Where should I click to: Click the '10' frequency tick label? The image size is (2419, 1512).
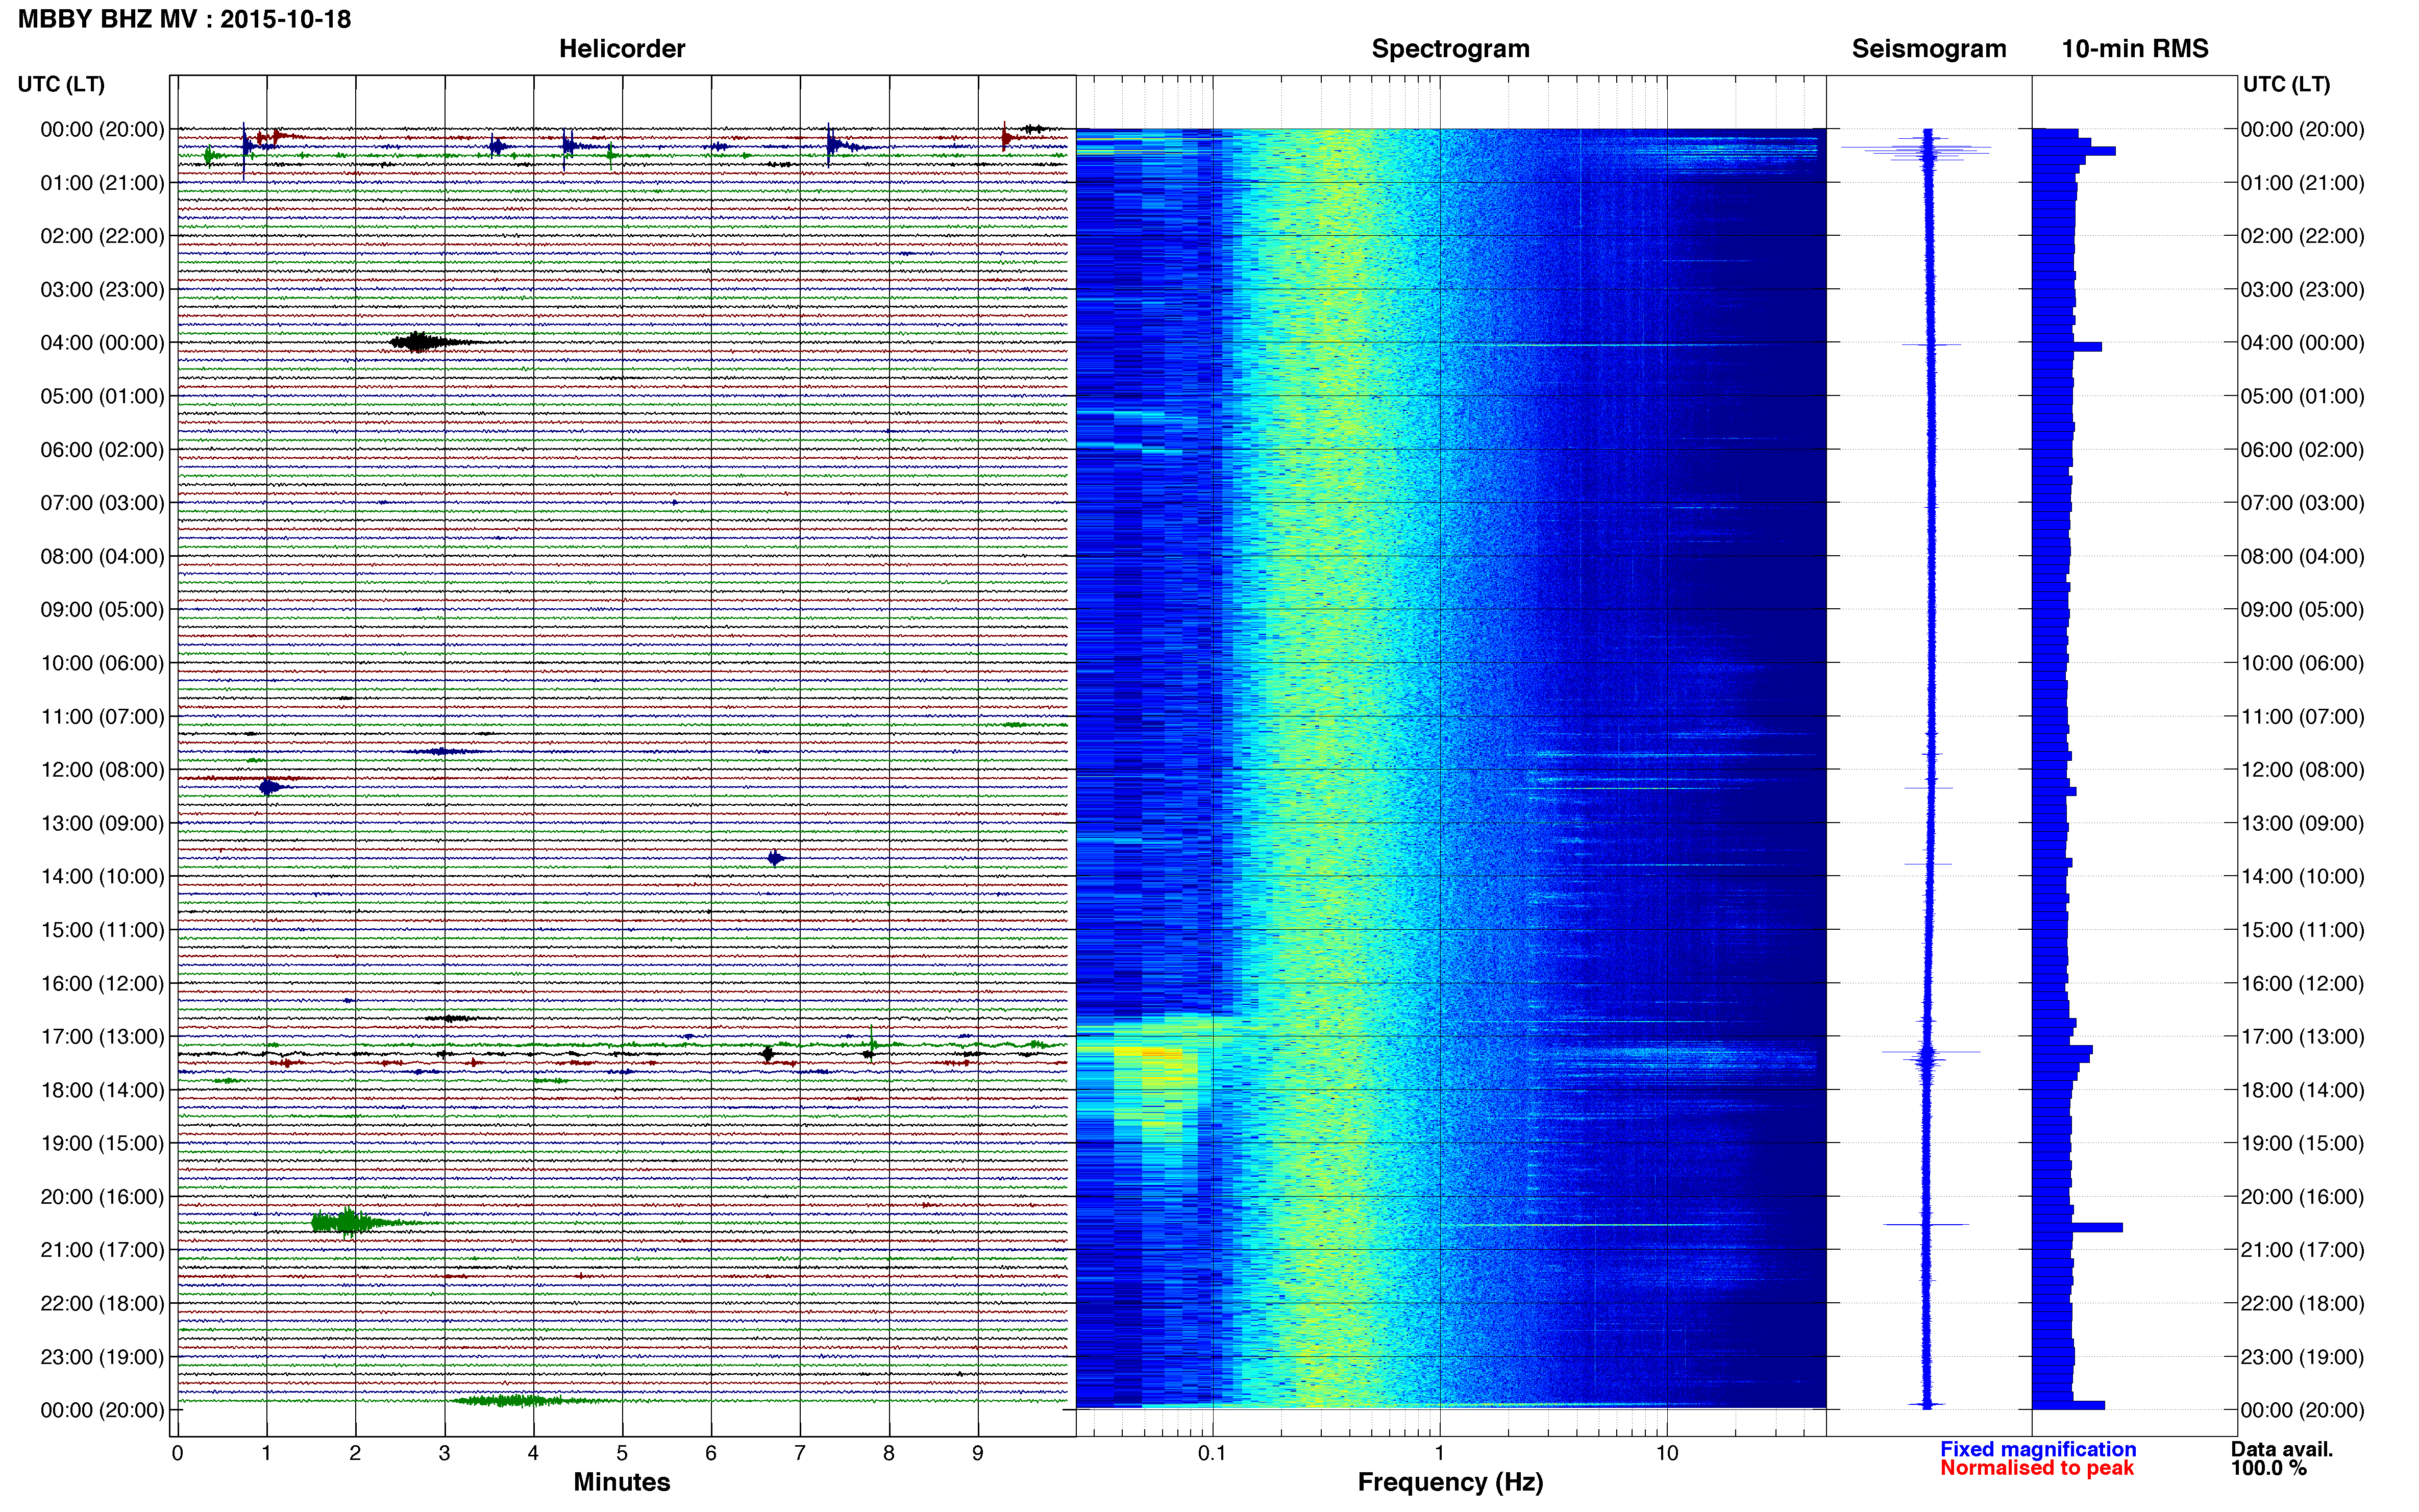[x=1666, y=1453]
